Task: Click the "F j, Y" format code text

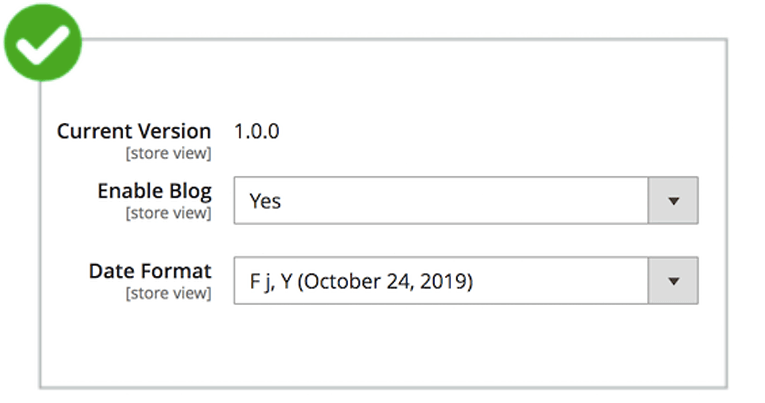Action: [x=270, y=282]
